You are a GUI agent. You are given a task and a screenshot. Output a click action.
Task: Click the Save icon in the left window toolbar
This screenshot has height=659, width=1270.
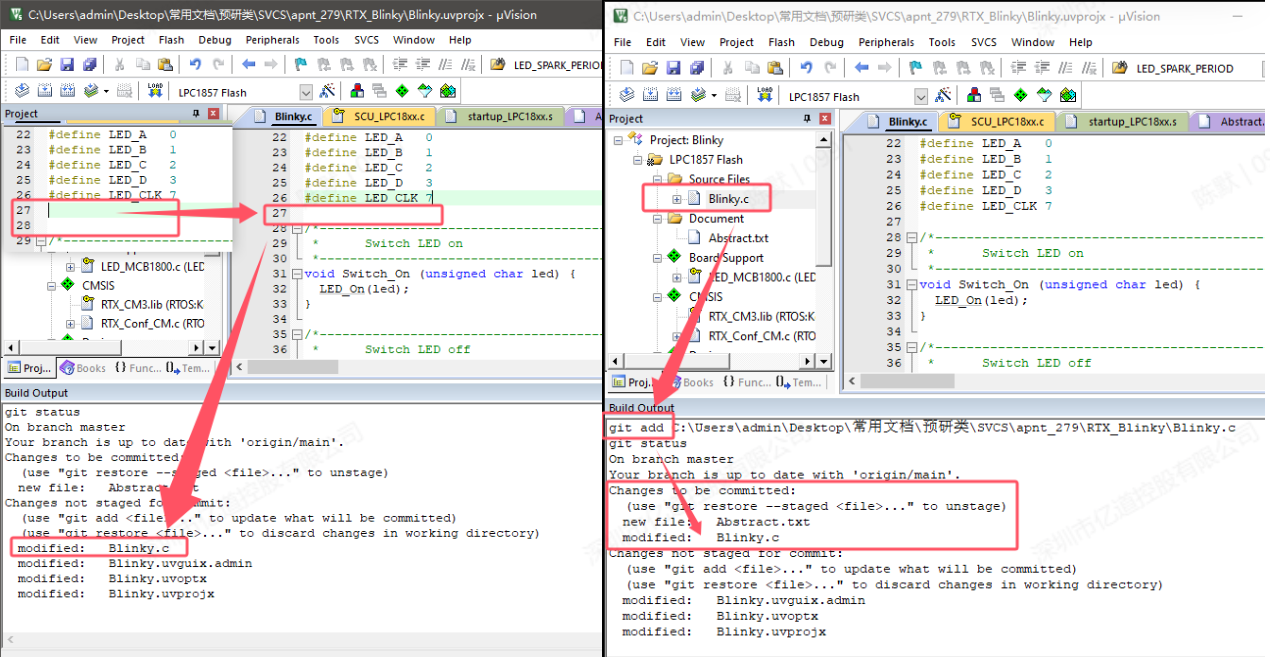coord(67,65)
